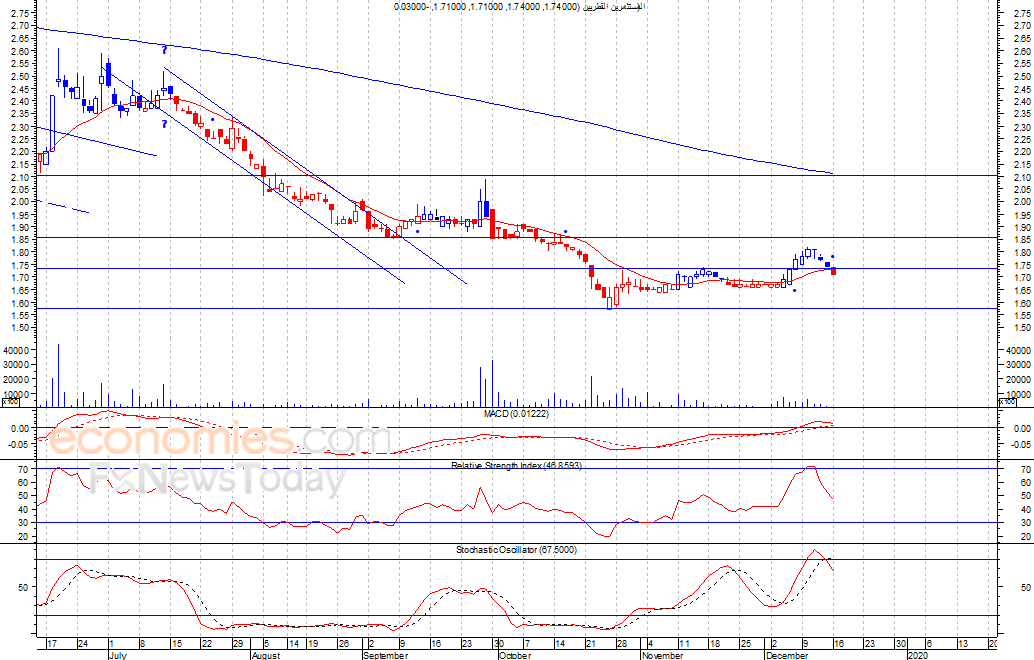
Task: Click the 20 RSI level on left axis
Action: (x=23, y=537)
